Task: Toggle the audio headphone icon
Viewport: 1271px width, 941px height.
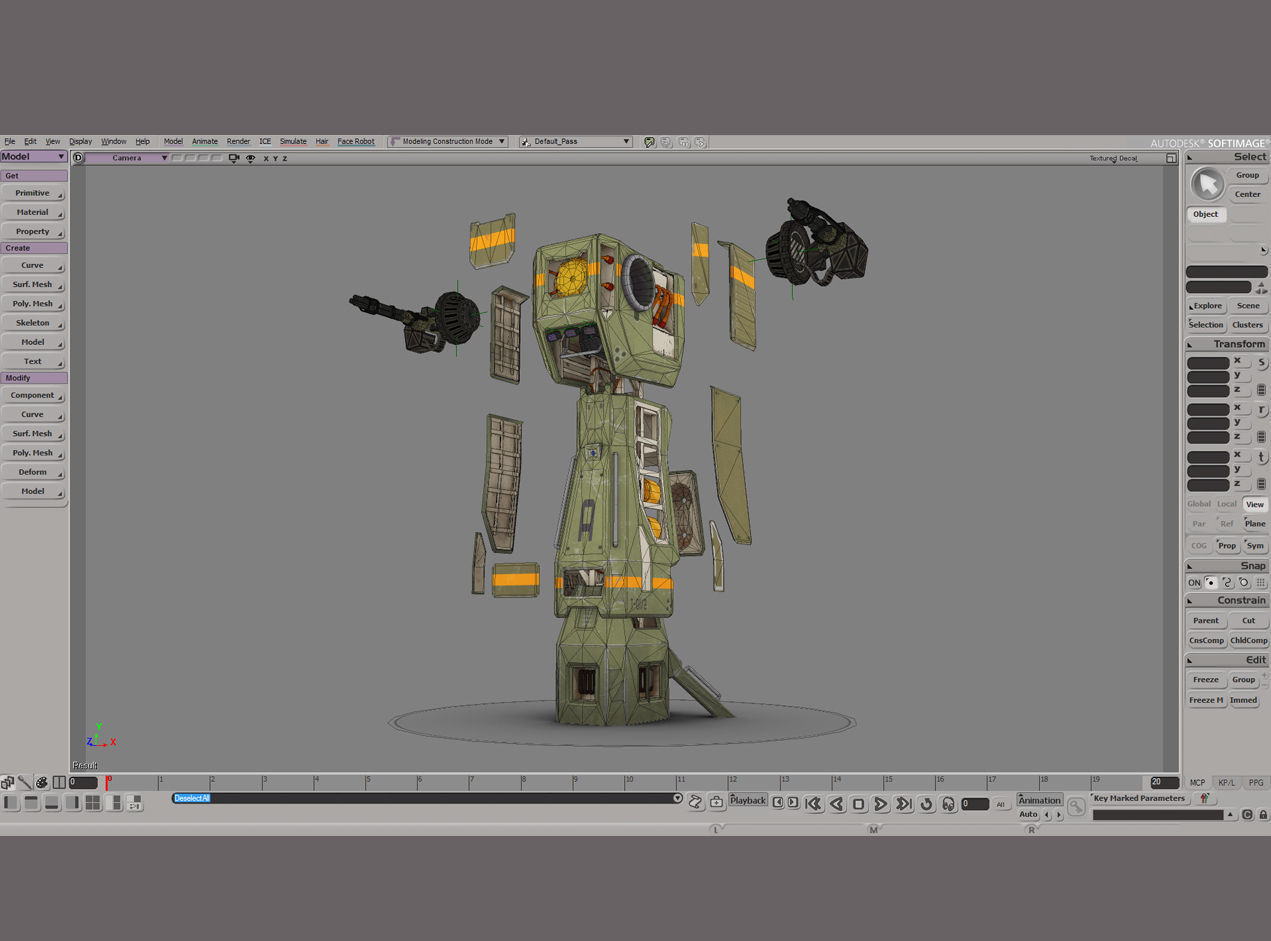Action: click(948, 803)
